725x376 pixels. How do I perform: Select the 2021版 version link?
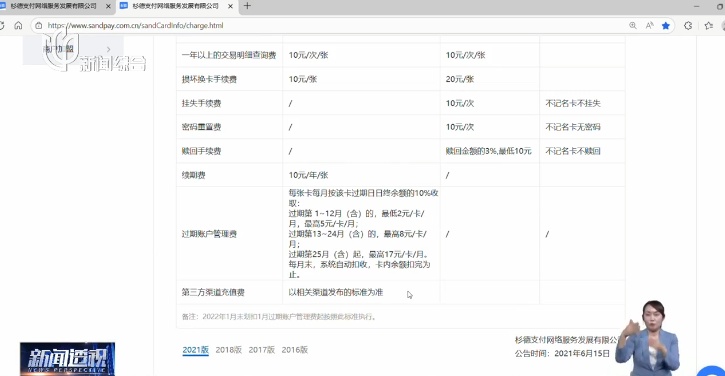pyautogui.click(x=196, y=350)
